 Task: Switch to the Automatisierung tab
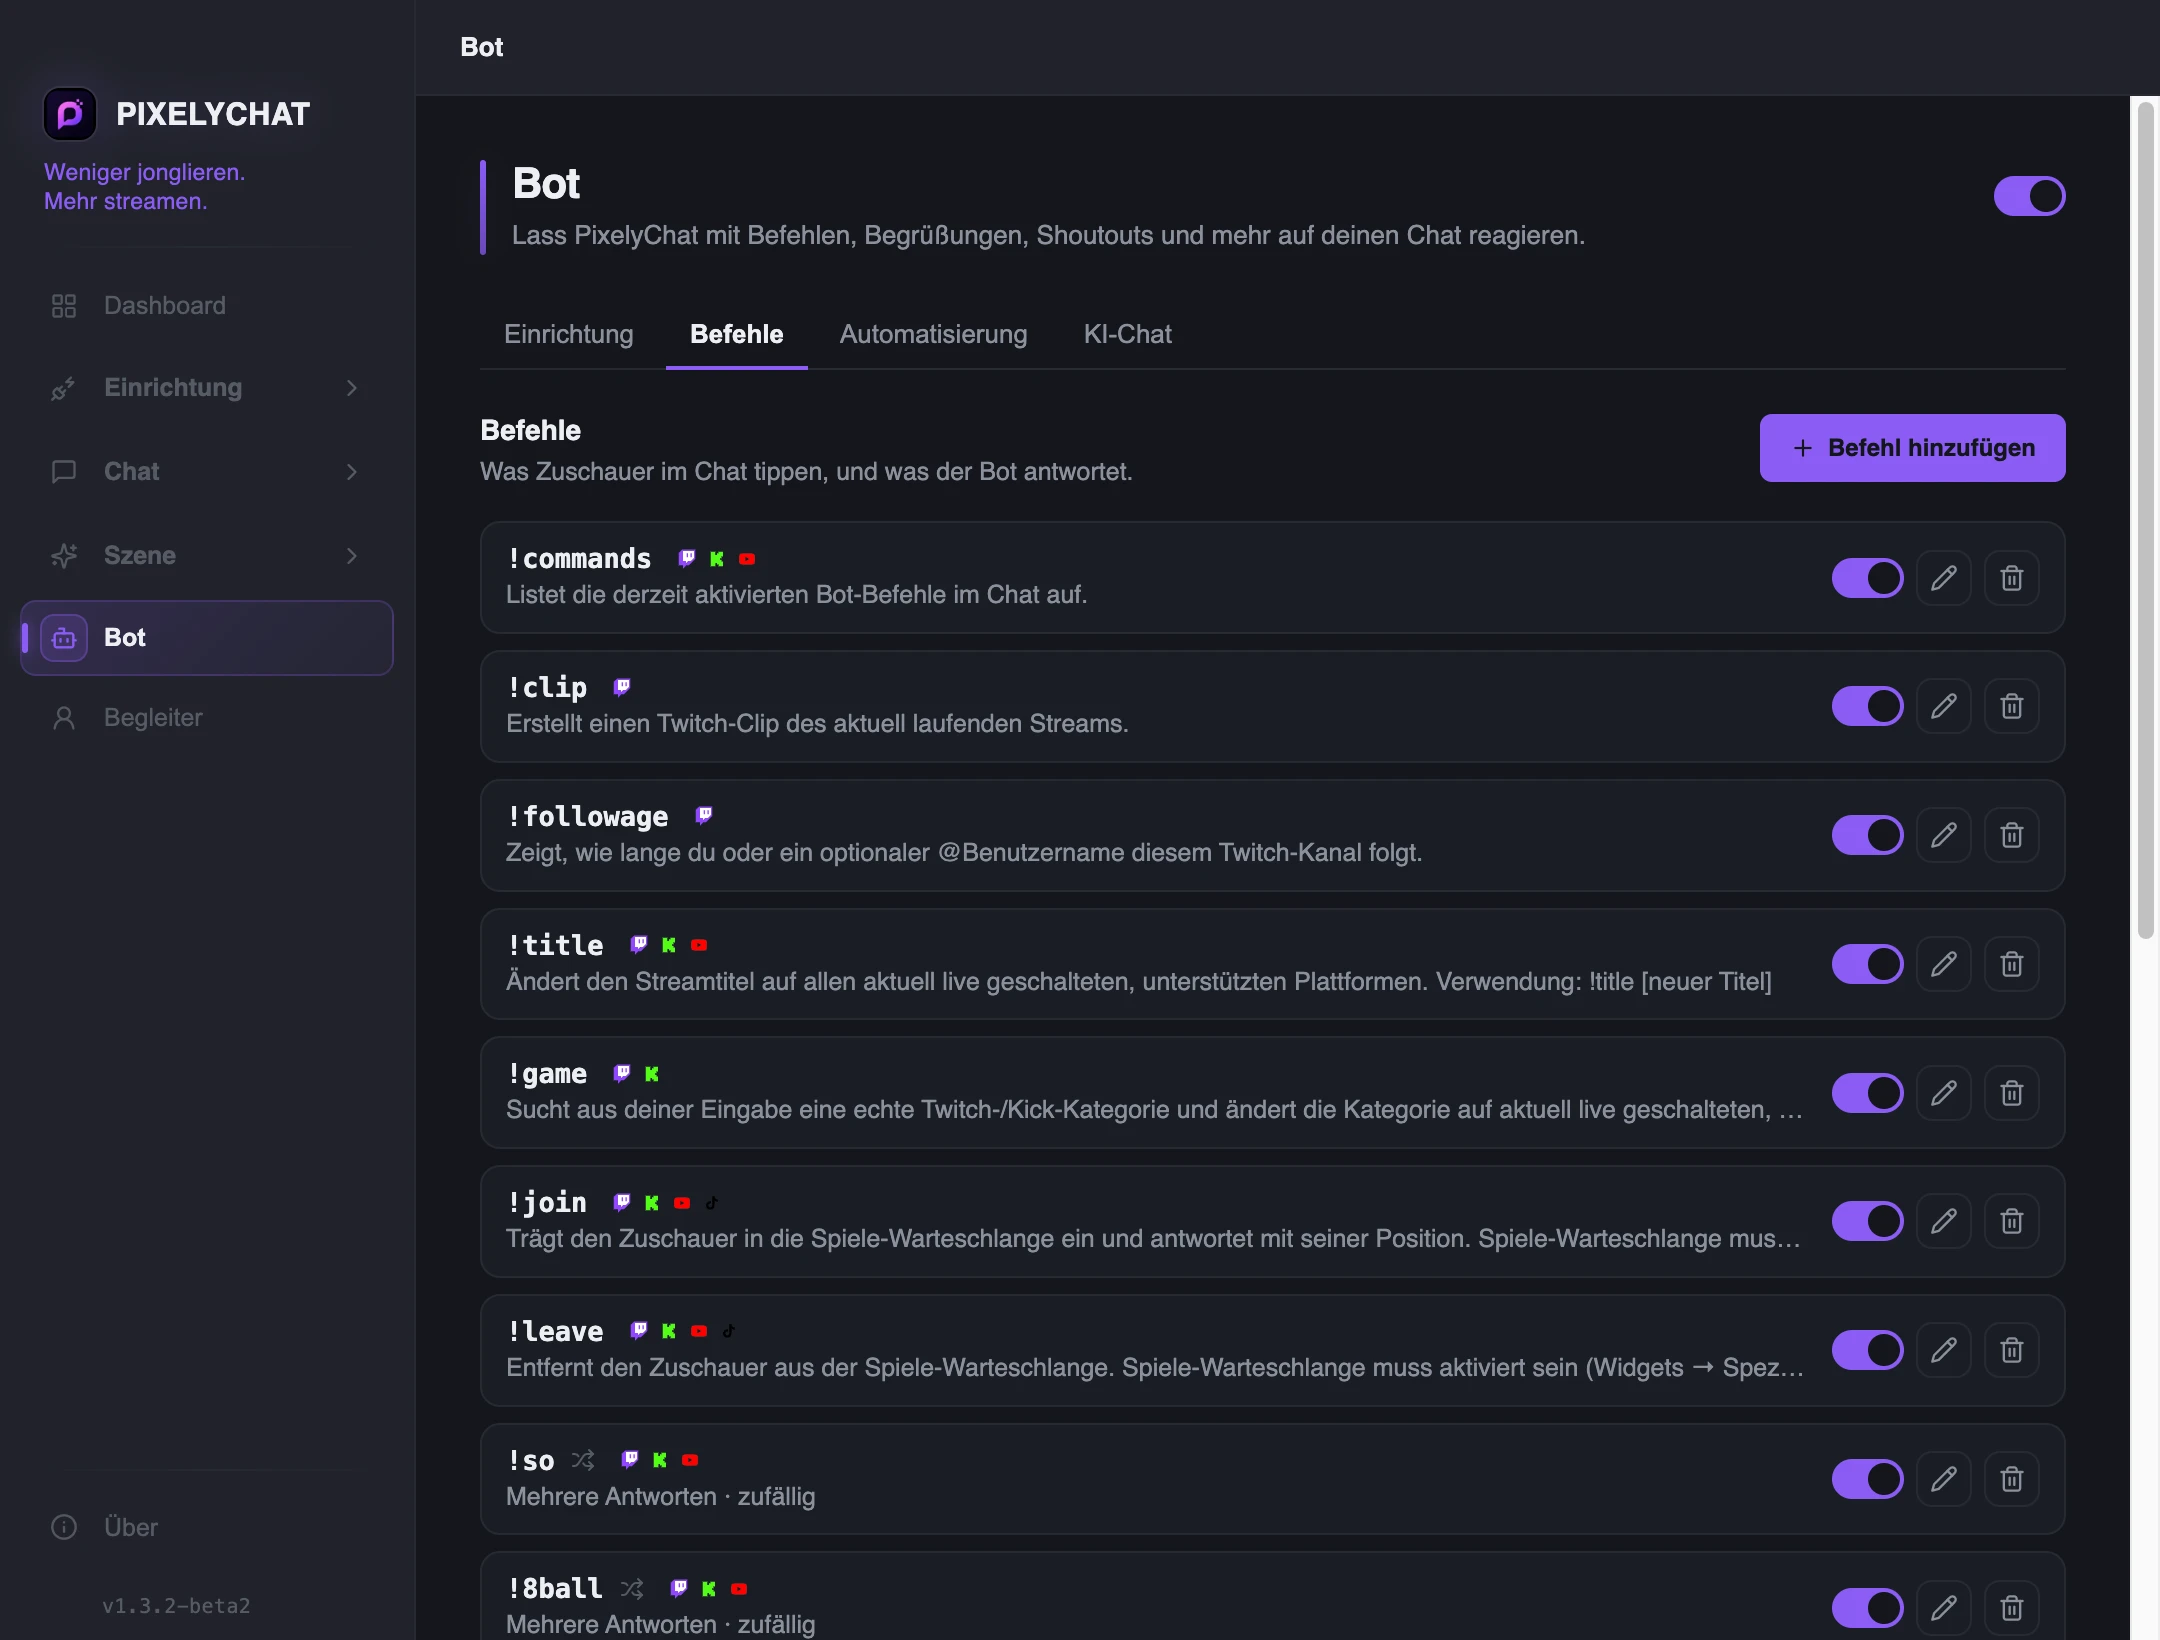pyautogui.click(x=933, y=334)
